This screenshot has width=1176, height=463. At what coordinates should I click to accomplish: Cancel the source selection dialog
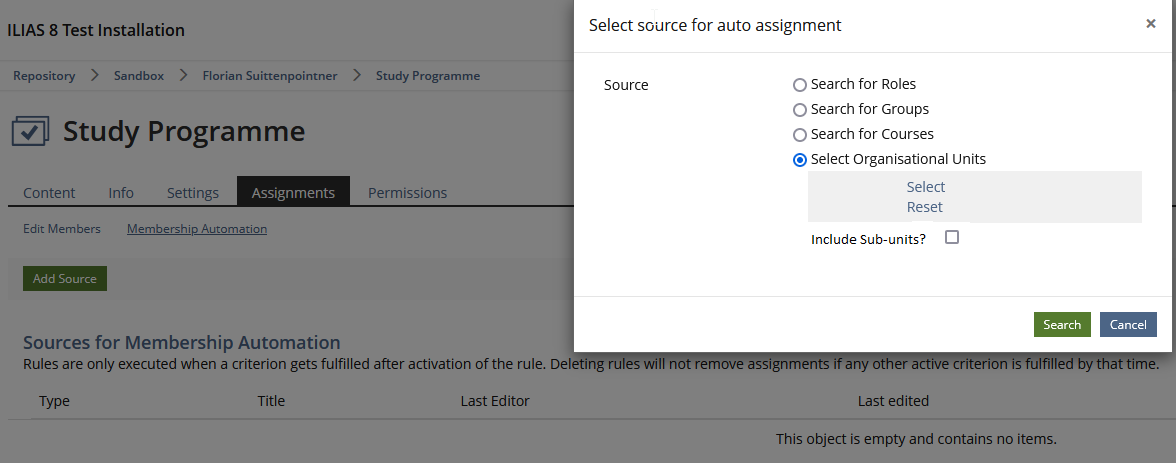[x=1128, y=325]
